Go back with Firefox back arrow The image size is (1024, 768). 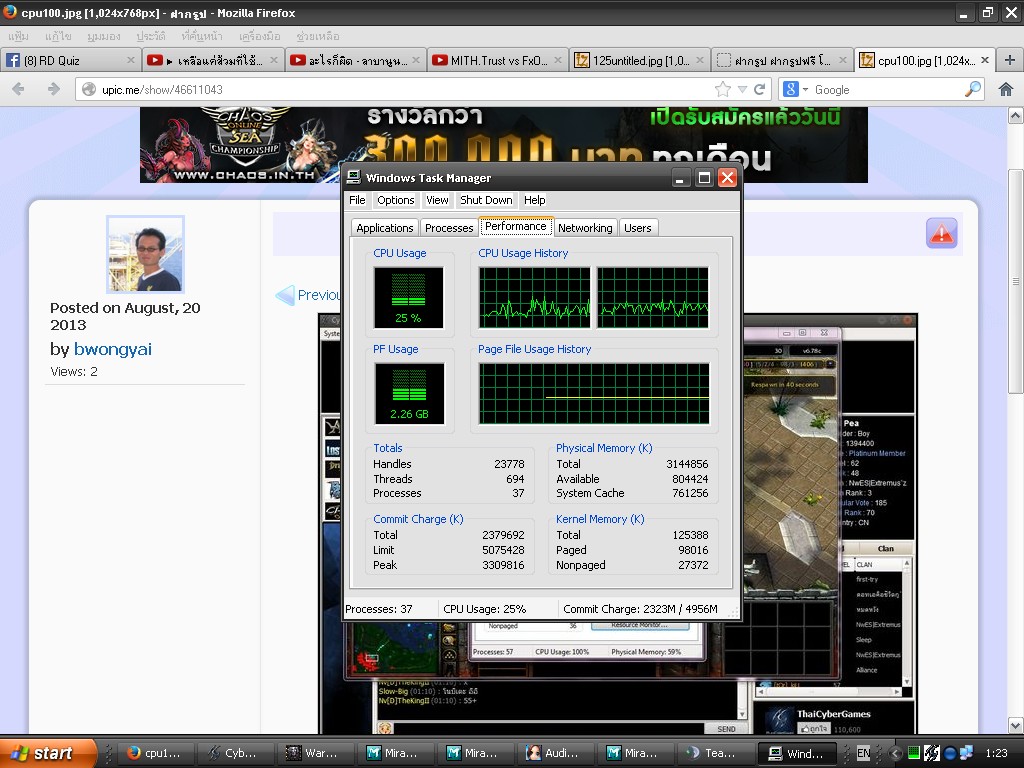[18, 89]
